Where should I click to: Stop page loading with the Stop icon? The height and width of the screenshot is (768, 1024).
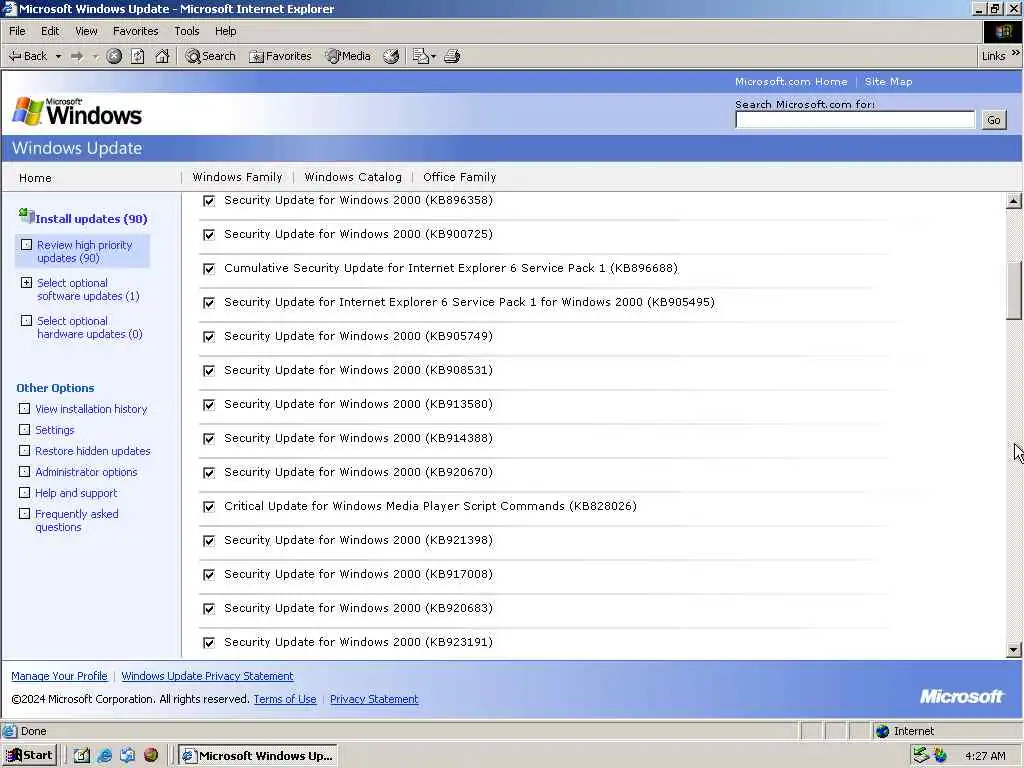point(114,56)
